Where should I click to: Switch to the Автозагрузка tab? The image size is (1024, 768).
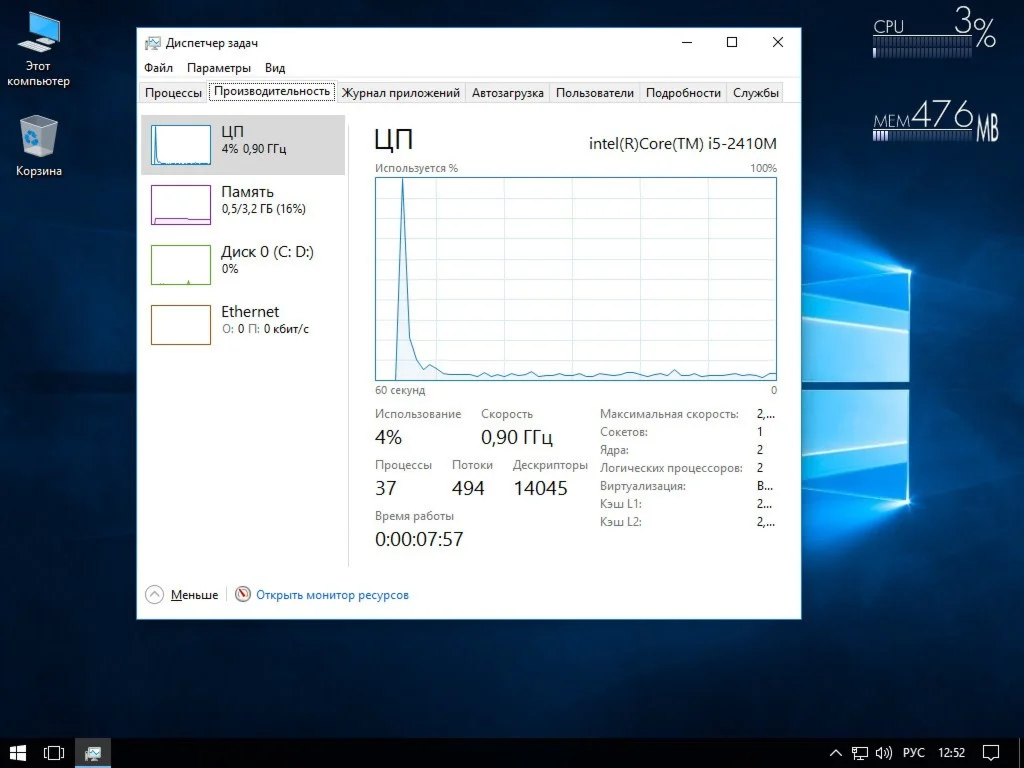pos(508,93)
